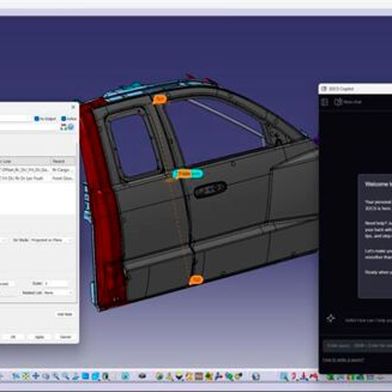Image resolution: width=392 pixels, height=392 pixels.
Task: Open the Related List dropdown
Action: pos(58,292)
